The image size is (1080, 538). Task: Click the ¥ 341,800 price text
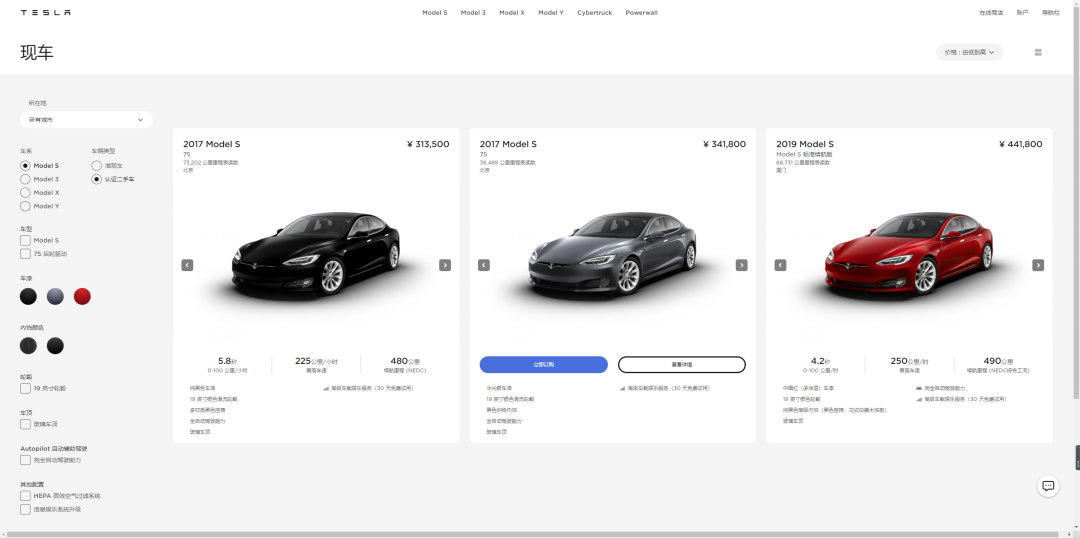[x=724, y=144]
